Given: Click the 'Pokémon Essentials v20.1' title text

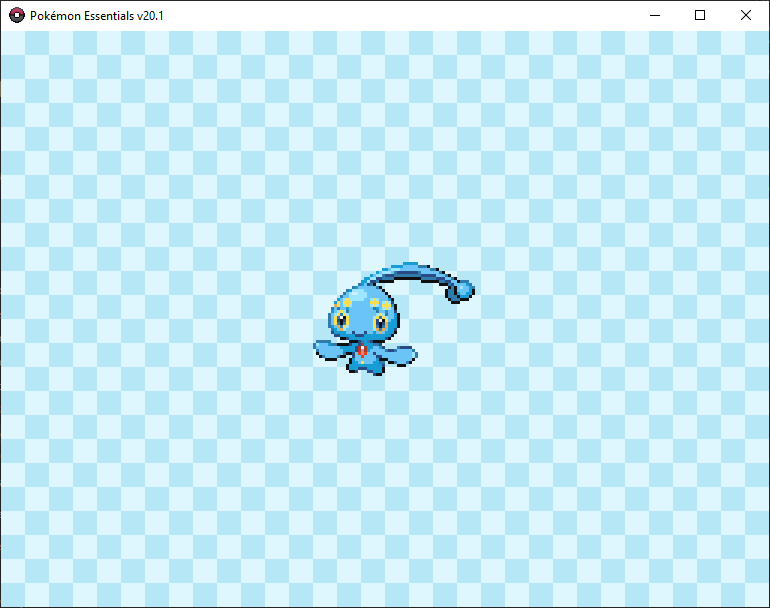Looking at the screenshot, I should pyautogui.click(x=97, y=16).
